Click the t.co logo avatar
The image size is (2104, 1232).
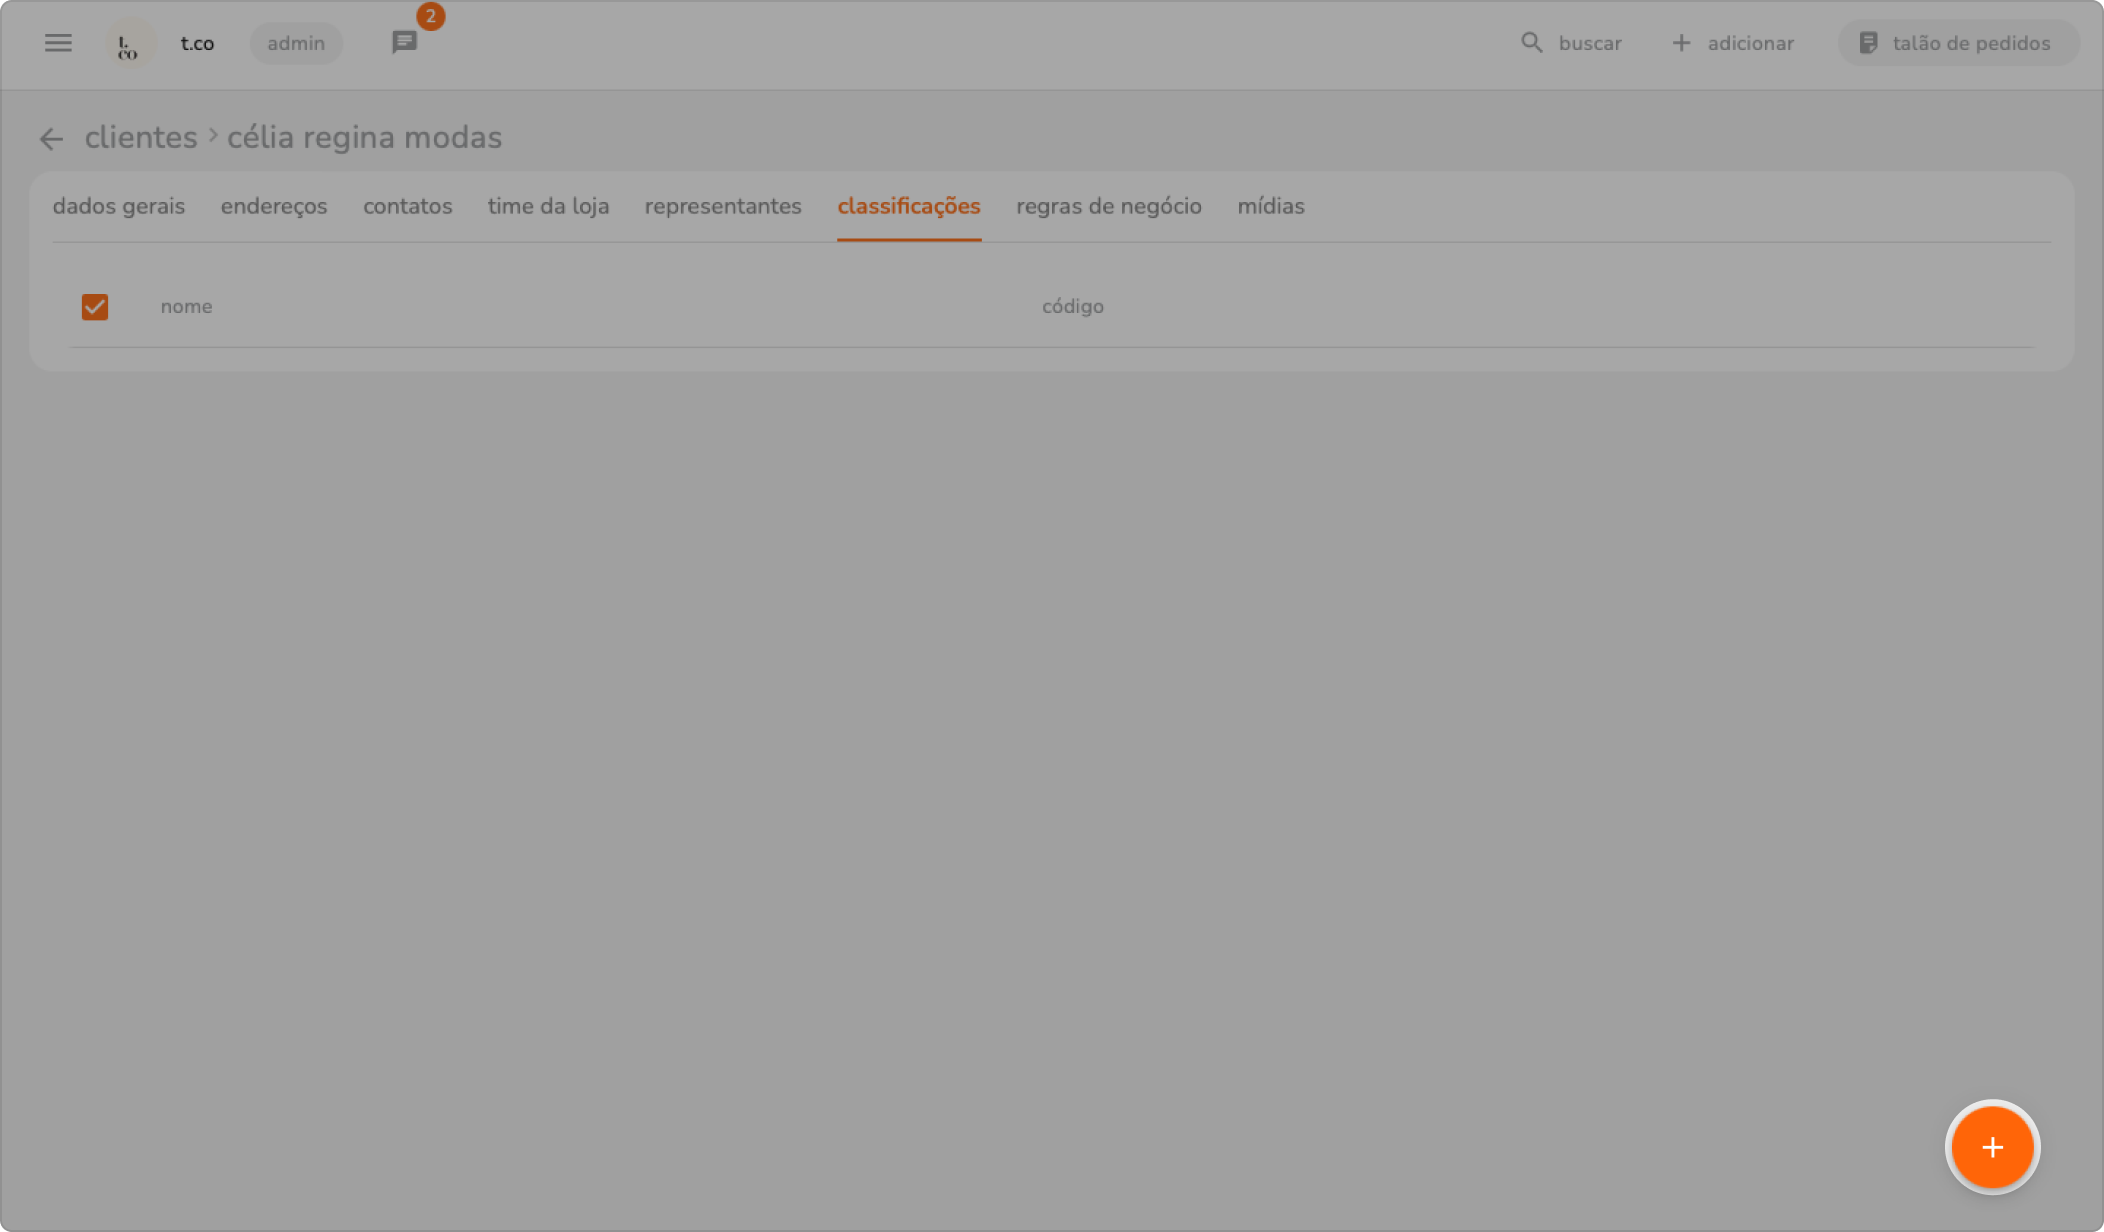click(x=130, y=44)
